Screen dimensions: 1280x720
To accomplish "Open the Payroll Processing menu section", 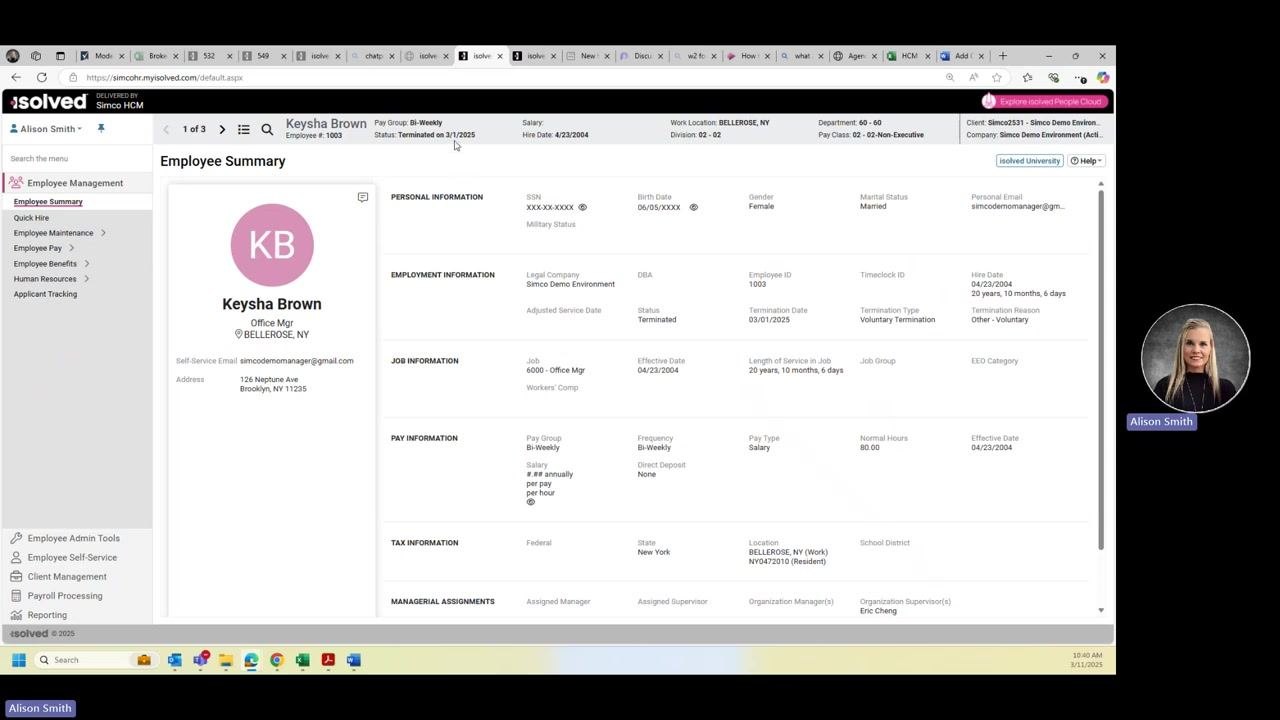I will coord(65,596).
